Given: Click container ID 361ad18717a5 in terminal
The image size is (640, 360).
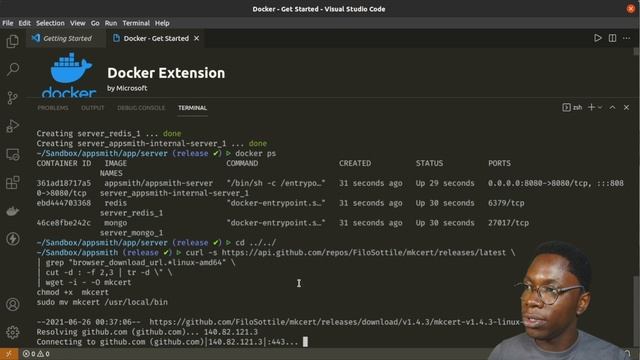Looking at the screenshot, I should (64, 183).
